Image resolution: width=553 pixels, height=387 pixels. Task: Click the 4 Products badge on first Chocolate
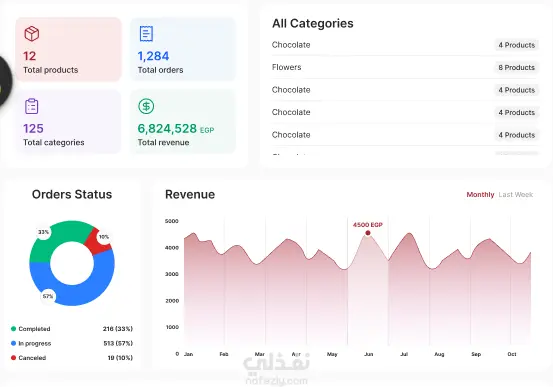(516, 45)
